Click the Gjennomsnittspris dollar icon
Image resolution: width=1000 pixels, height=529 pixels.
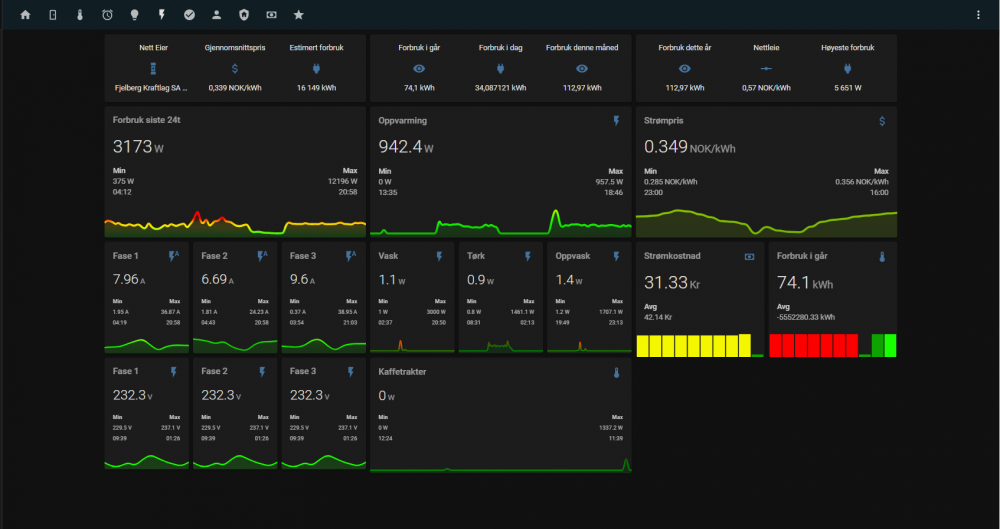pyautogui.click(x=235, y=69)
